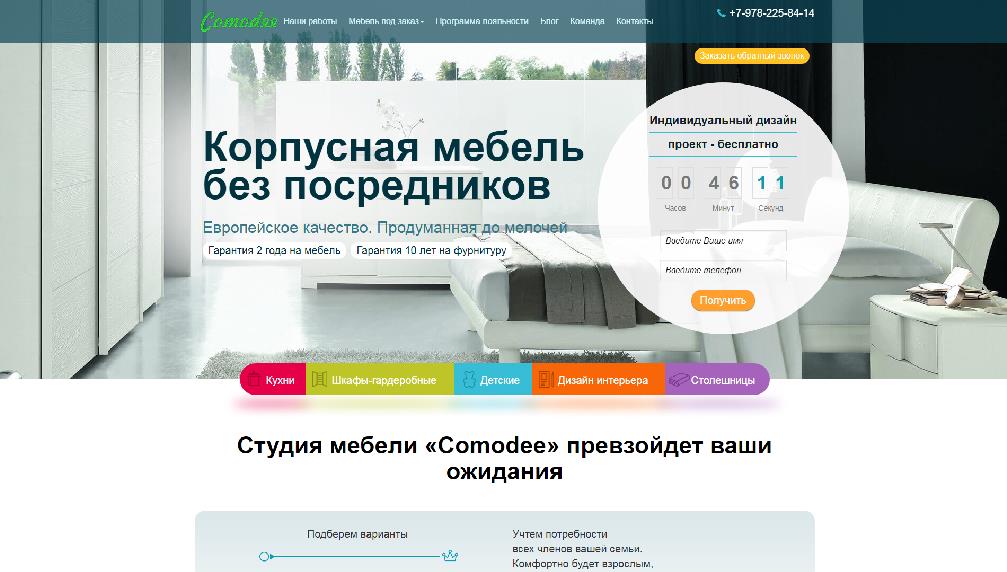This screenshot has height=572, width=1007.
Task: Click the orange Получить button
Action: tap(722, 300)
